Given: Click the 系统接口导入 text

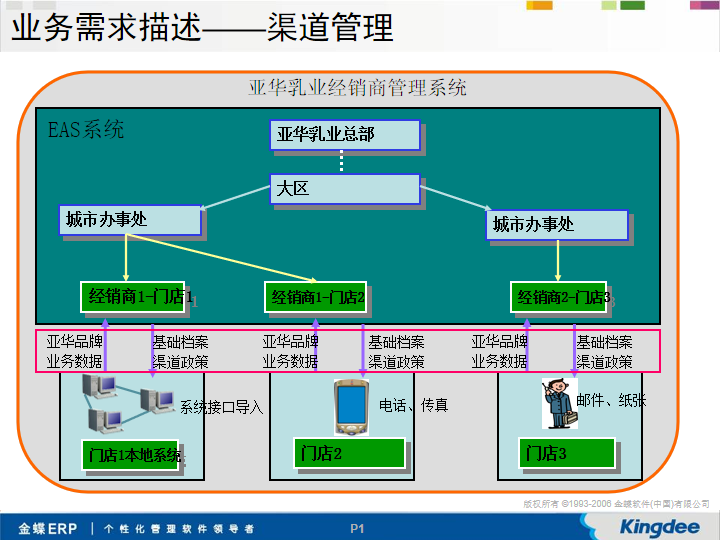Looking at the screenshot, I should pyautogui.click(x=221, y=407).
